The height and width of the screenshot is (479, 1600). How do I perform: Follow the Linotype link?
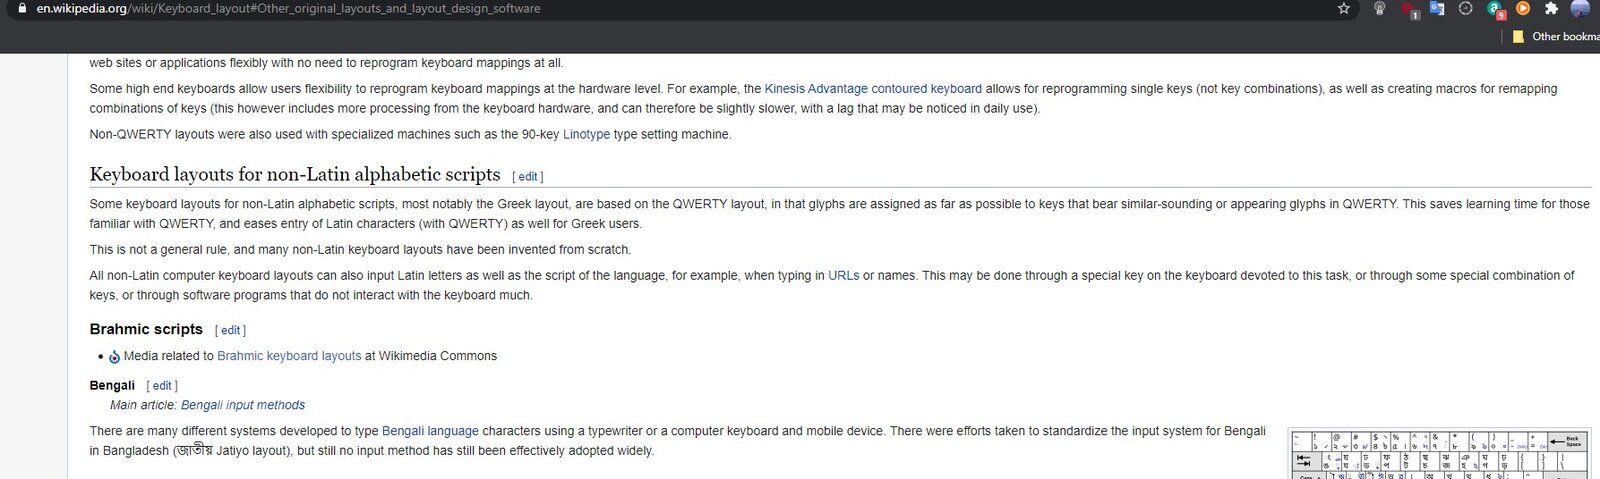pyautogui.click(x=586, y=135)
